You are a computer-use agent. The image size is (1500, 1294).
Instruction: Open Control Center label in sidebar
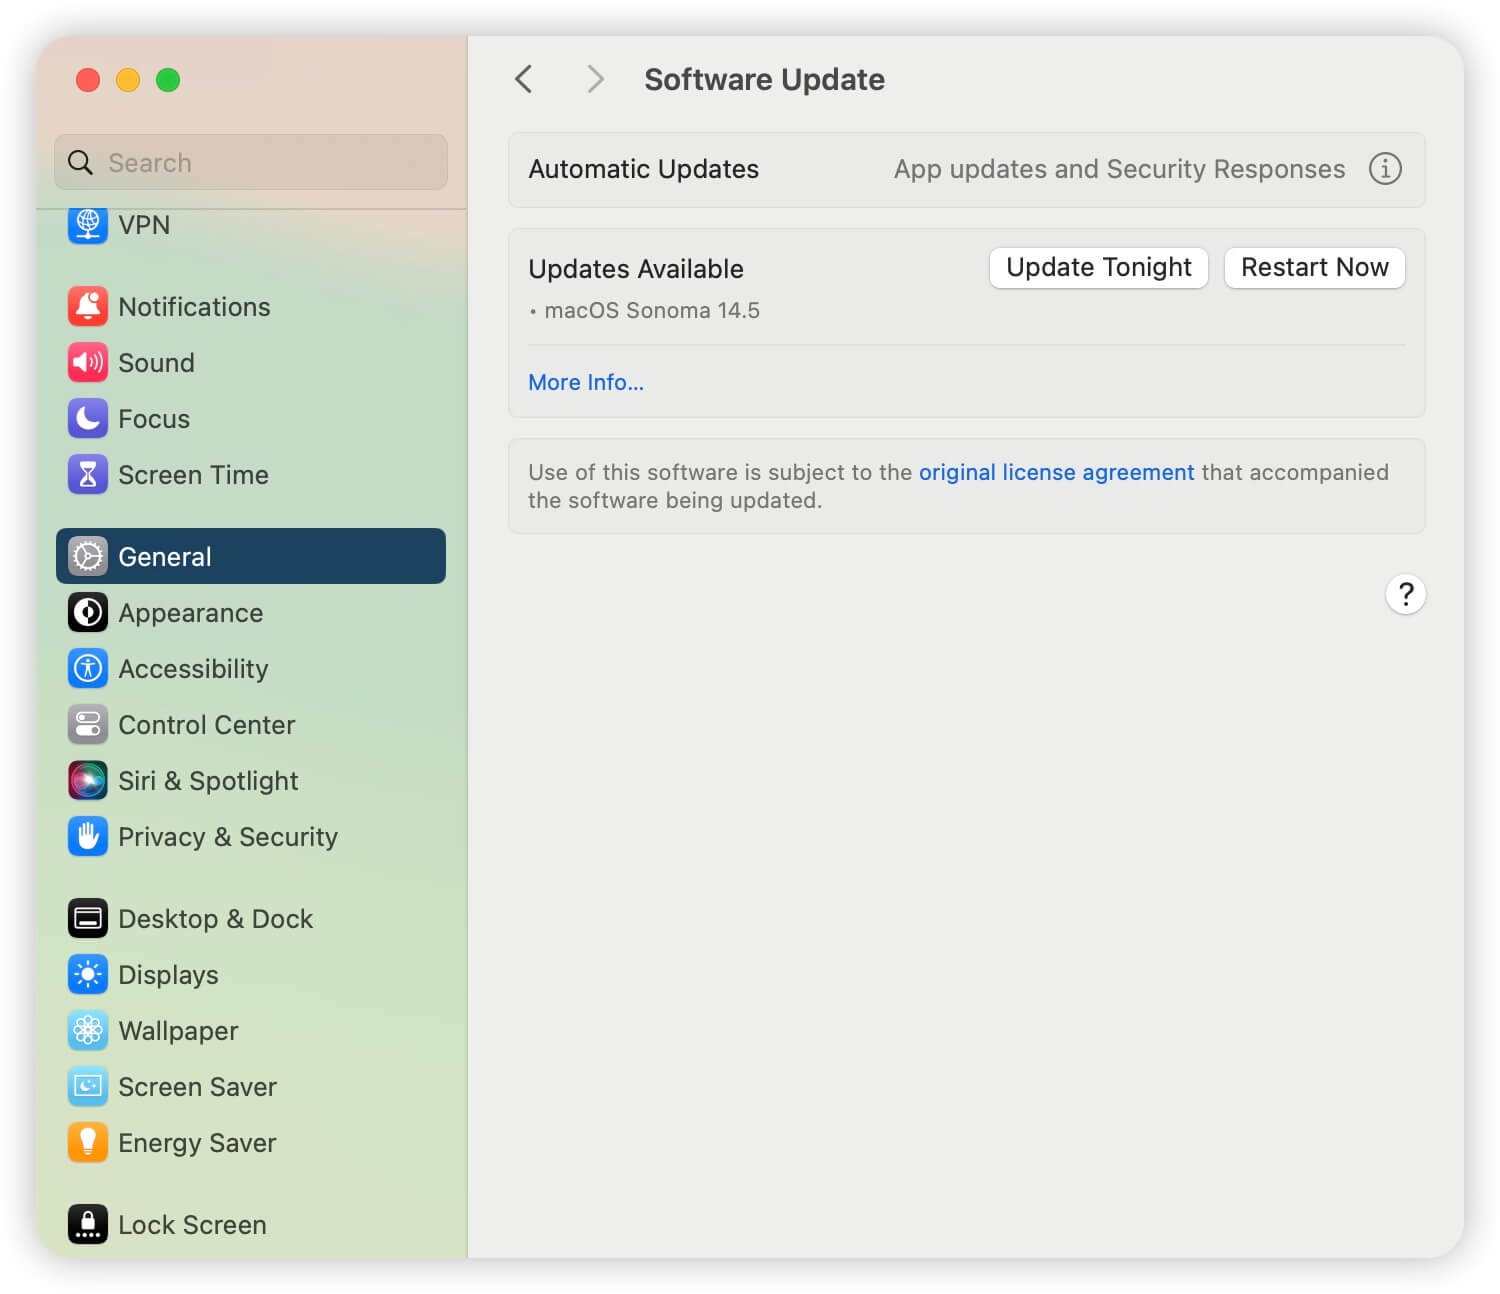point(207,725)
